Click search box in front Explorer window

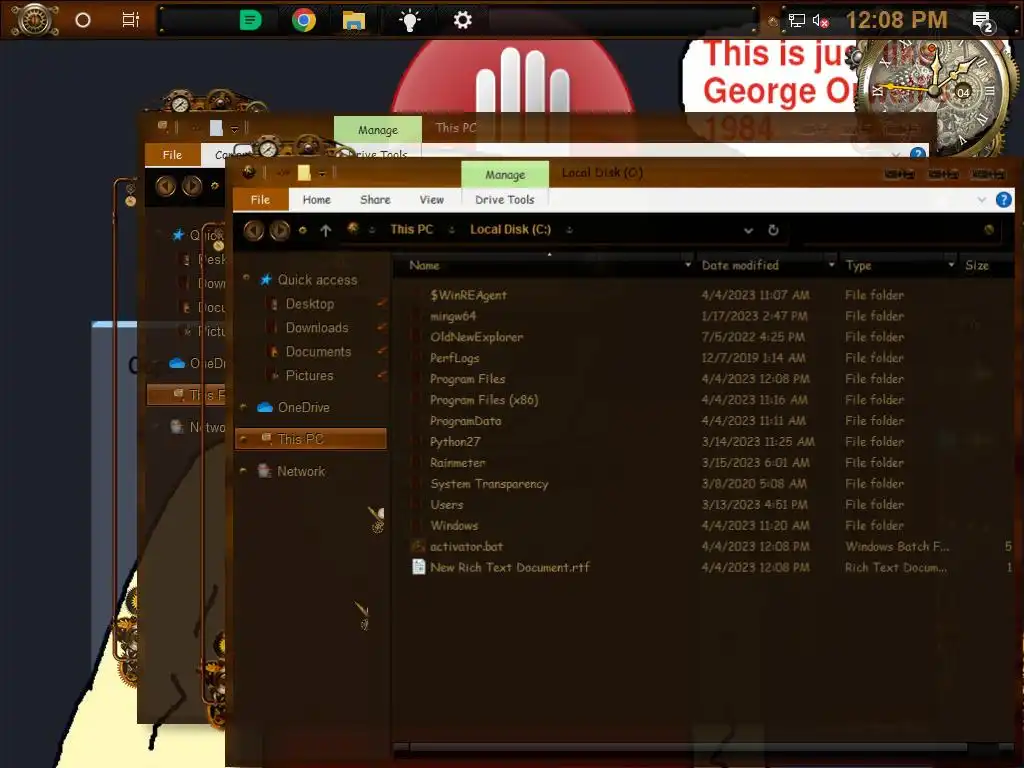(899, 230)
